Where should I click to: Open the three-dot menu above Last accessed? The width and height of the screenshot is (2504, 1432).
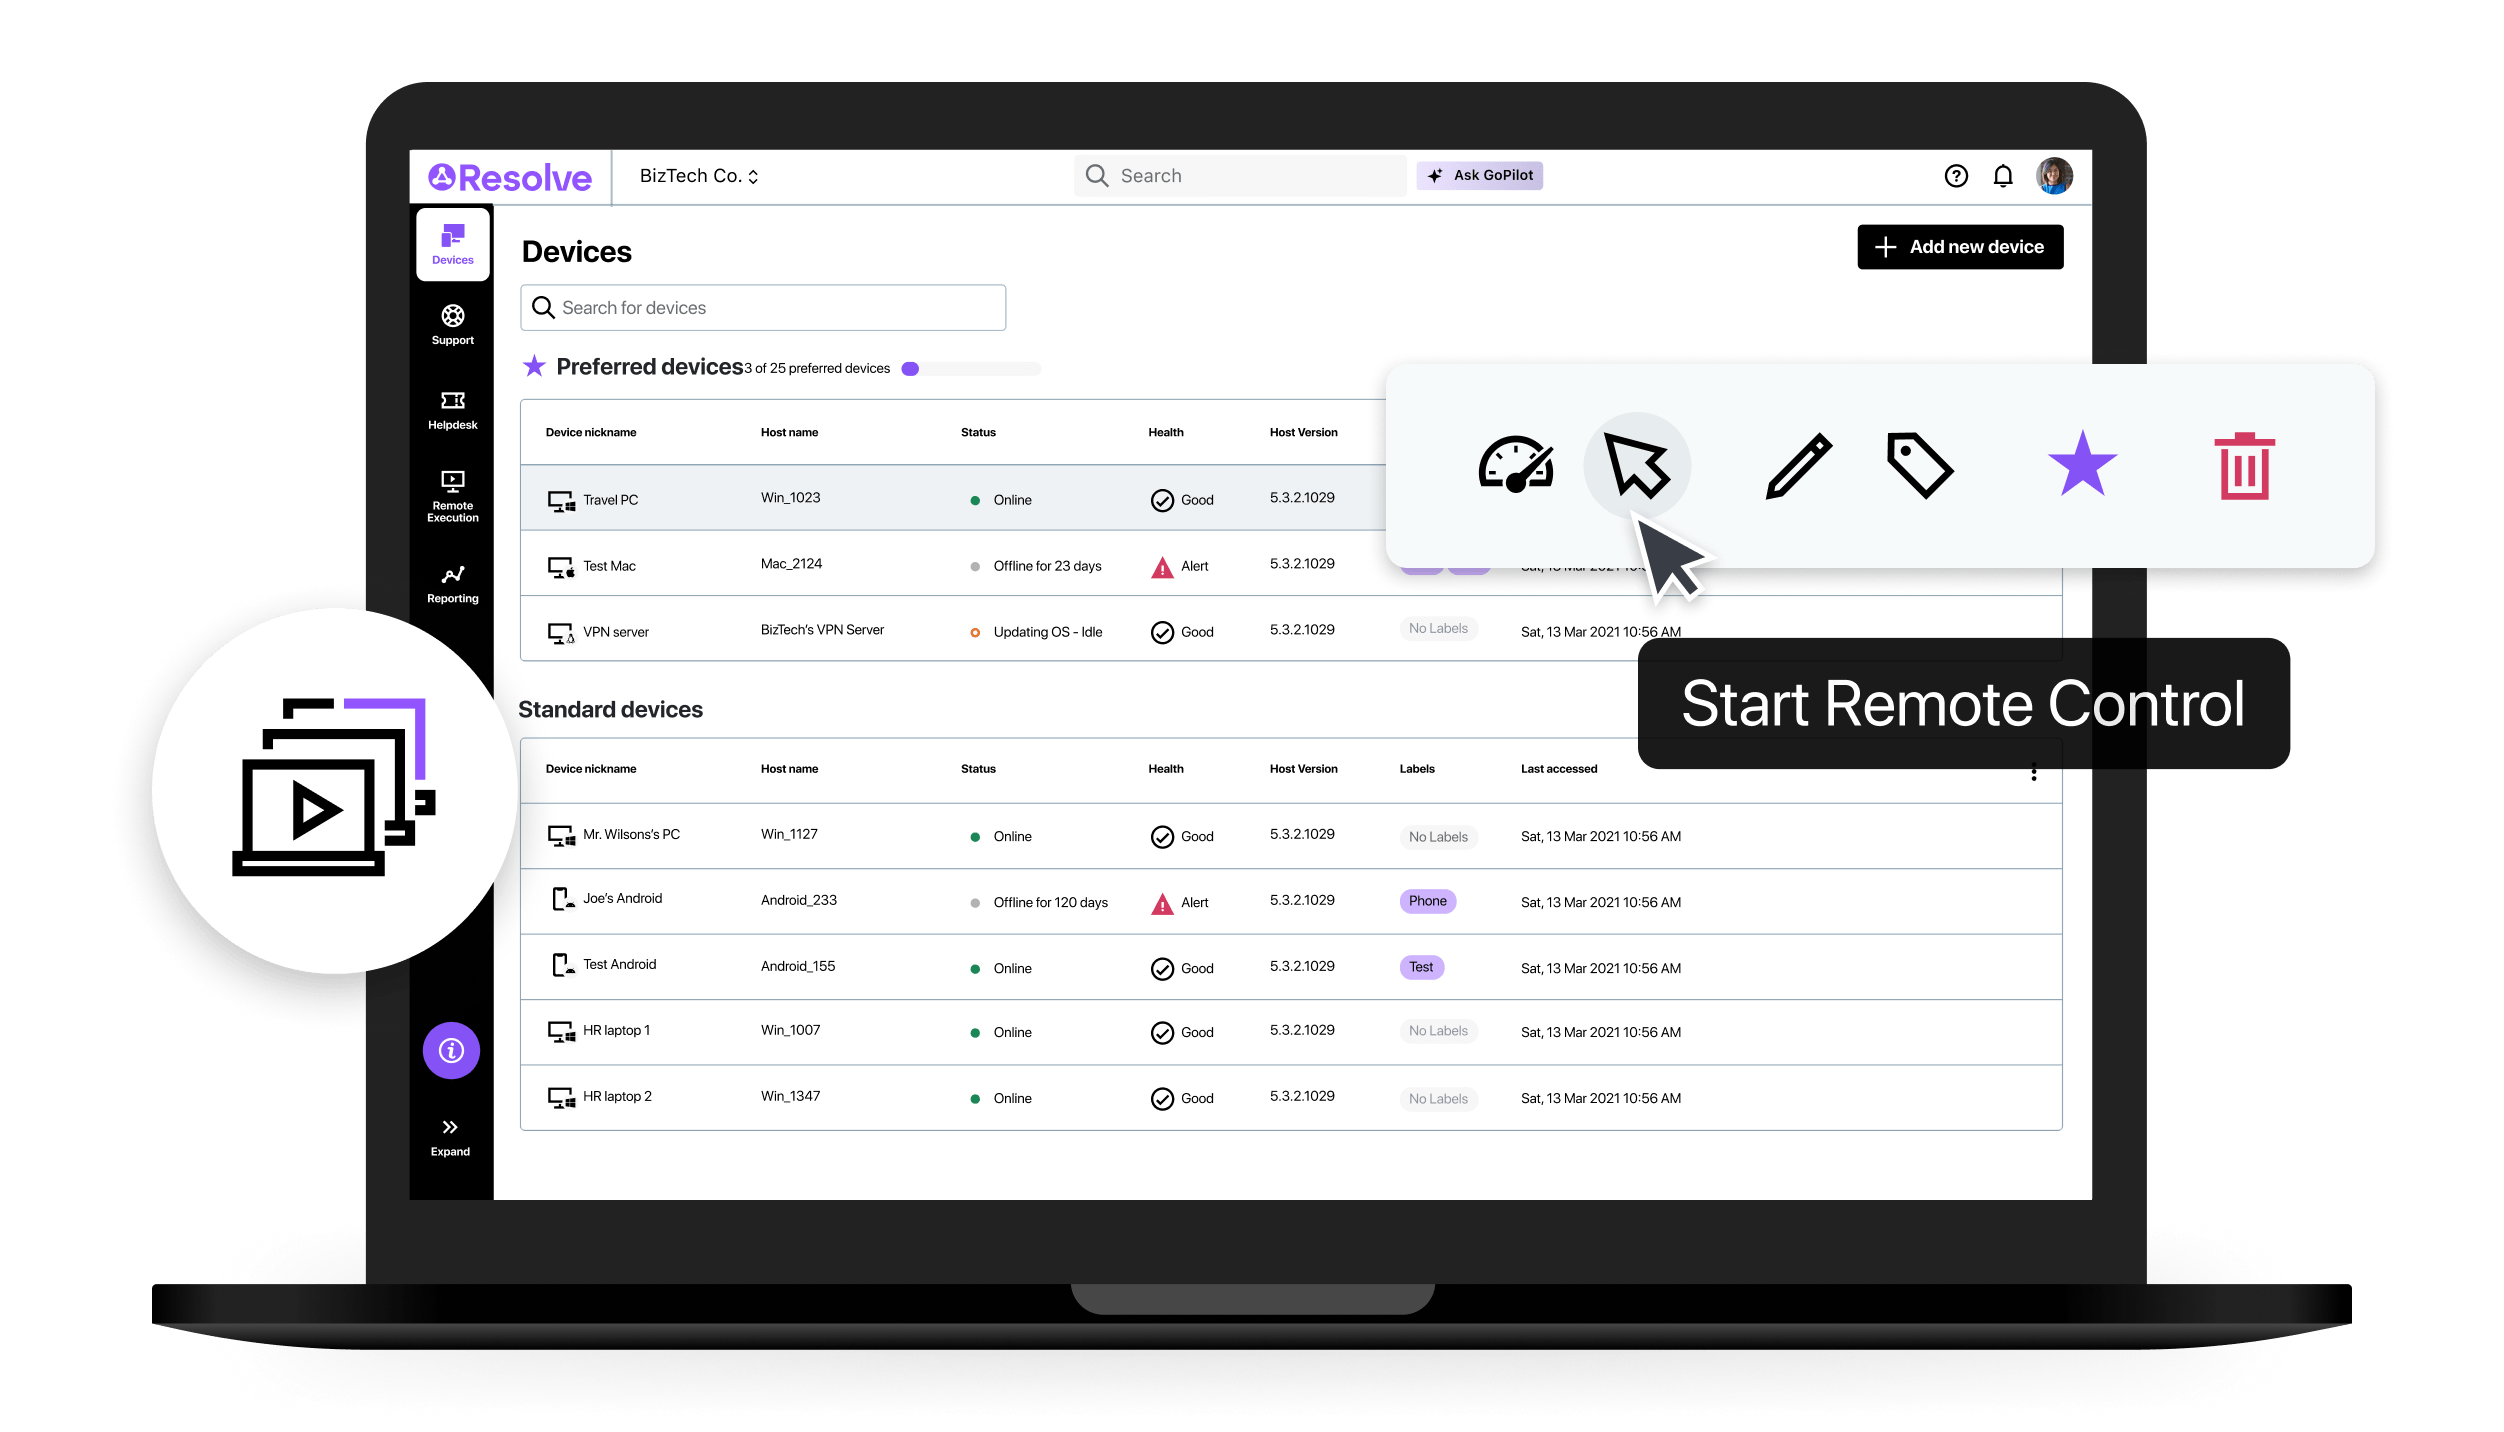click(x=2032, y=771)
